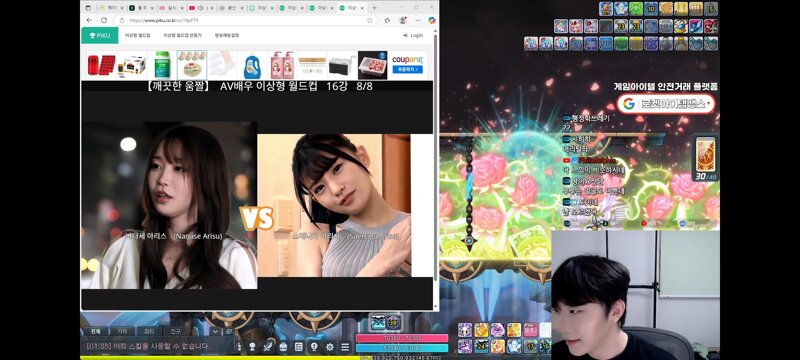The image size is (800, 360).
Task: Open the cash shop icon in the game bar
Action: tap(283, 347)
